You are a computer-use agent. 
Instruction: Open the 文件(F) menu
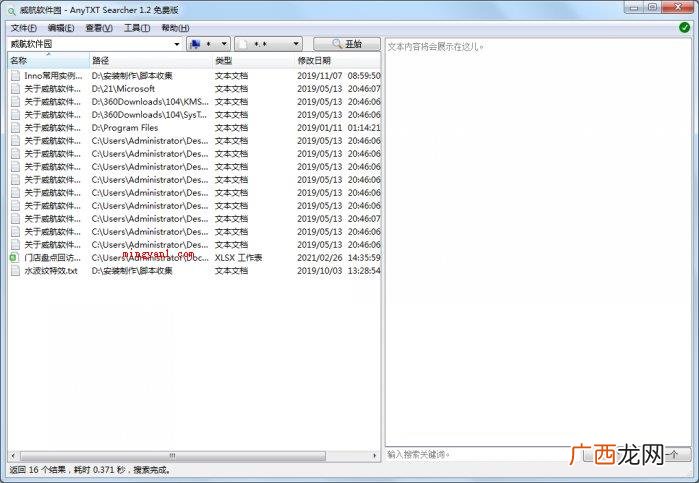(24, 28)
